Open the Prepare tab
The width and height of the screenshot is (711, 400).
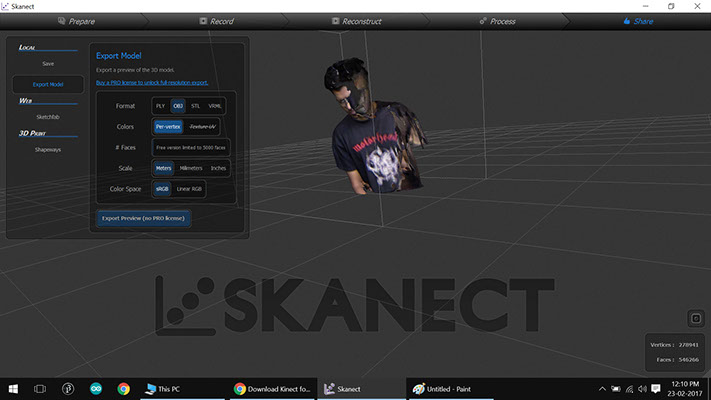point(76,21)
